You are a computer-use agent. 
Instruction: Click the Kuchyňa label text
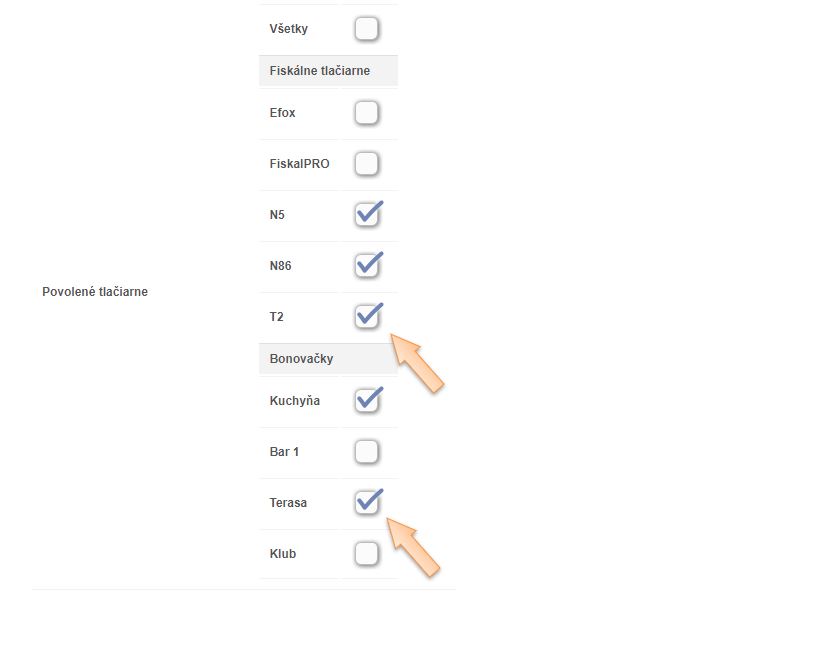click(294, 401)
